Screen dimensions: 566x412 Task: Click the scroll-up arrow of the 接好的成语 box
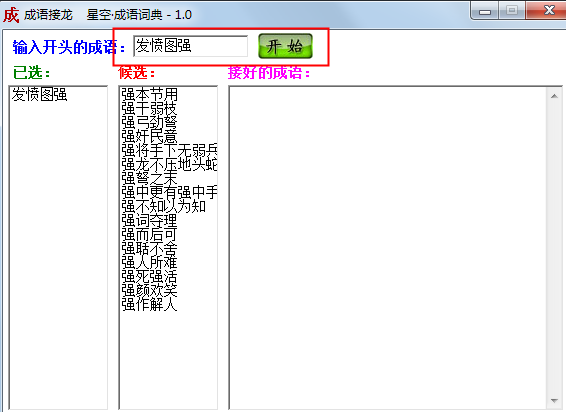[554, 96]
